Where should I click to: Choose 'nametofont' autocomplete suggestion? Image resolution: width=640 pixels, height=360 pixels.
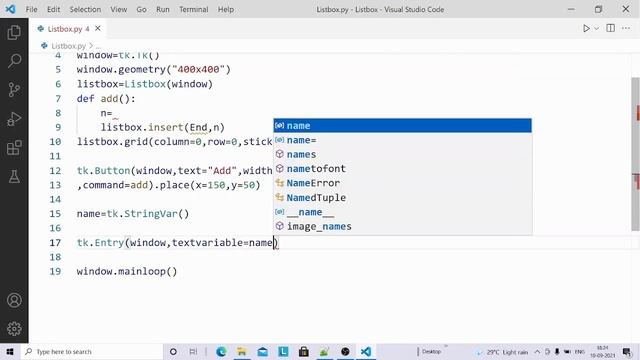(x=402, y=169)
